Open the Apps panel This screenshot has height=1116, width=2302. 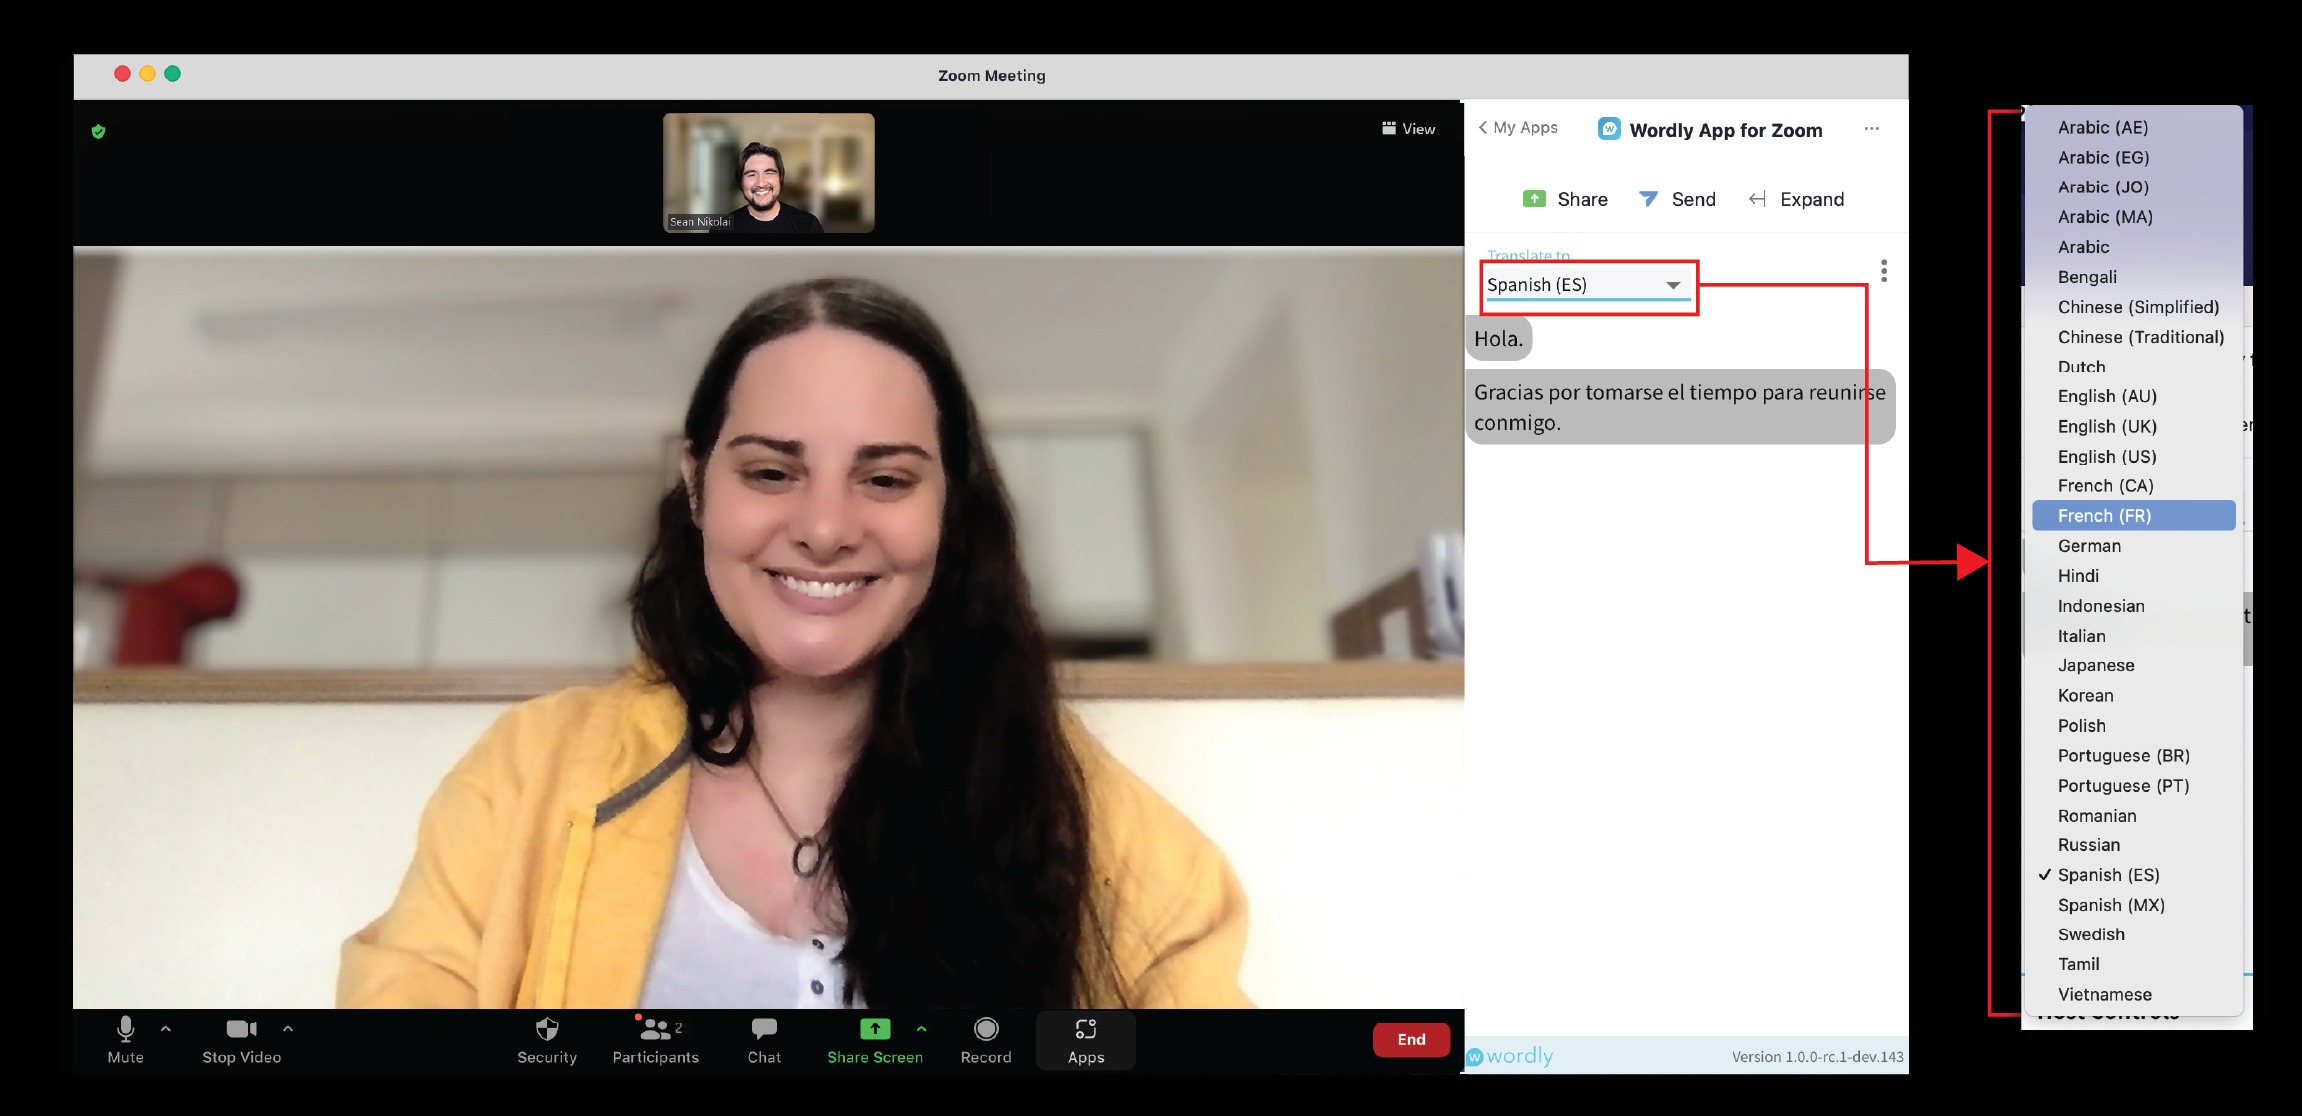pos(1086,1040)
